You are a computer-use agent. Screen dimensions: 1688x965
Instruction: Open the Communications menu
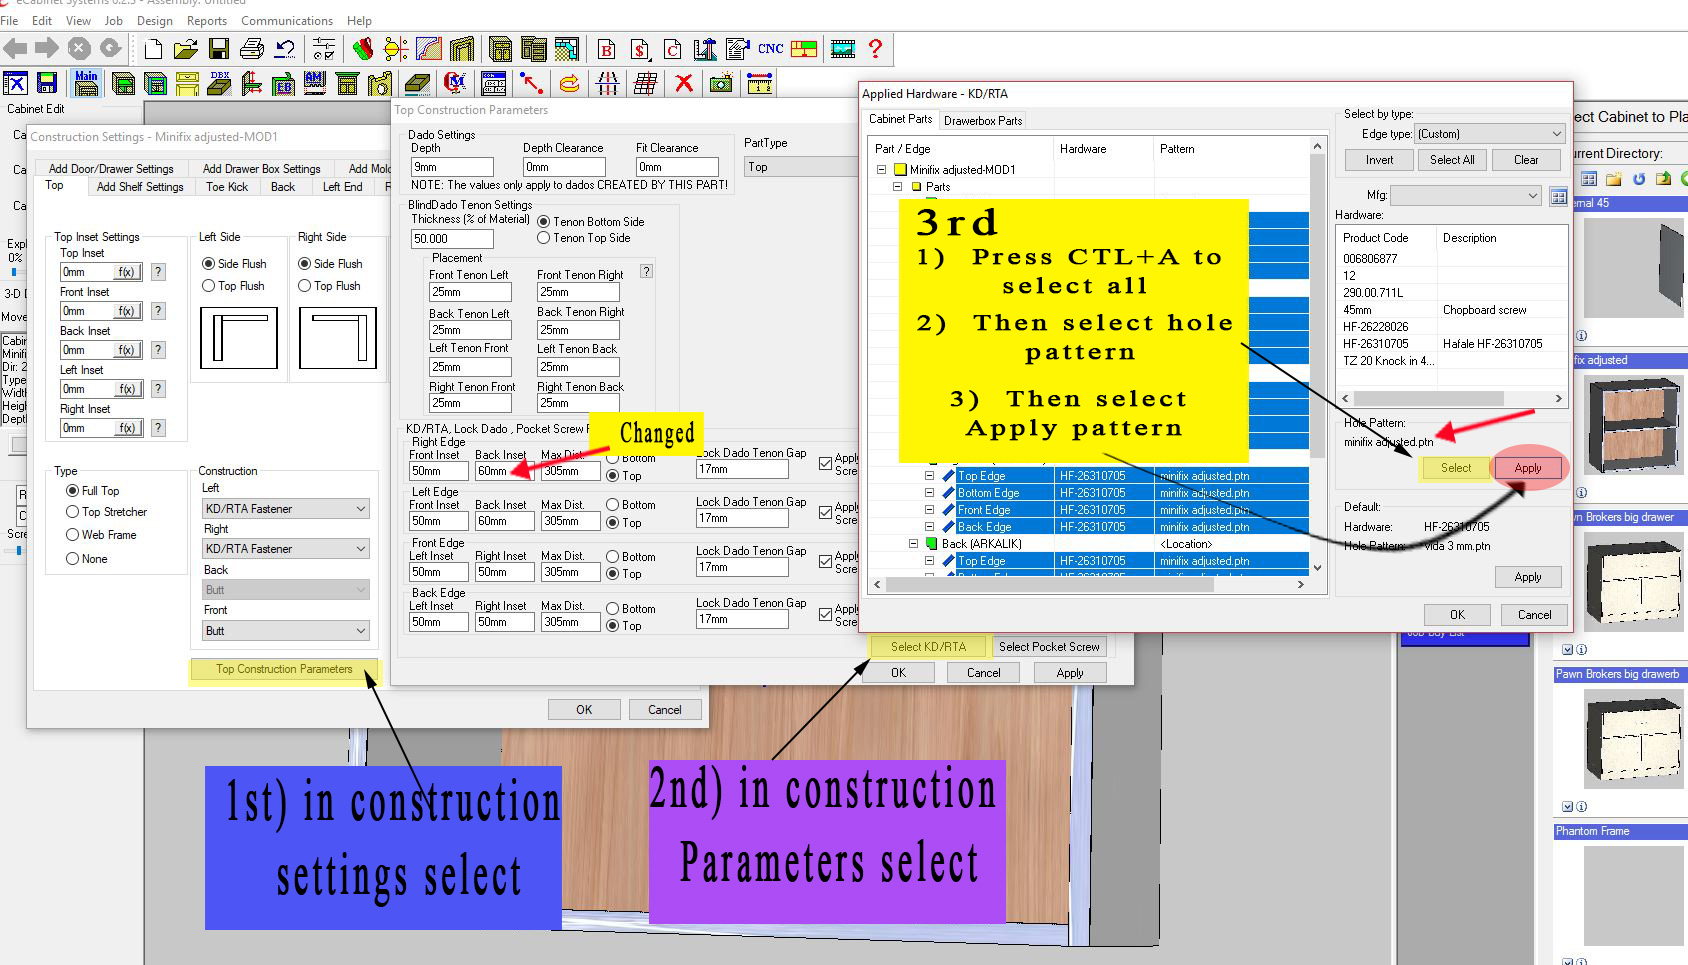point(287,21)
